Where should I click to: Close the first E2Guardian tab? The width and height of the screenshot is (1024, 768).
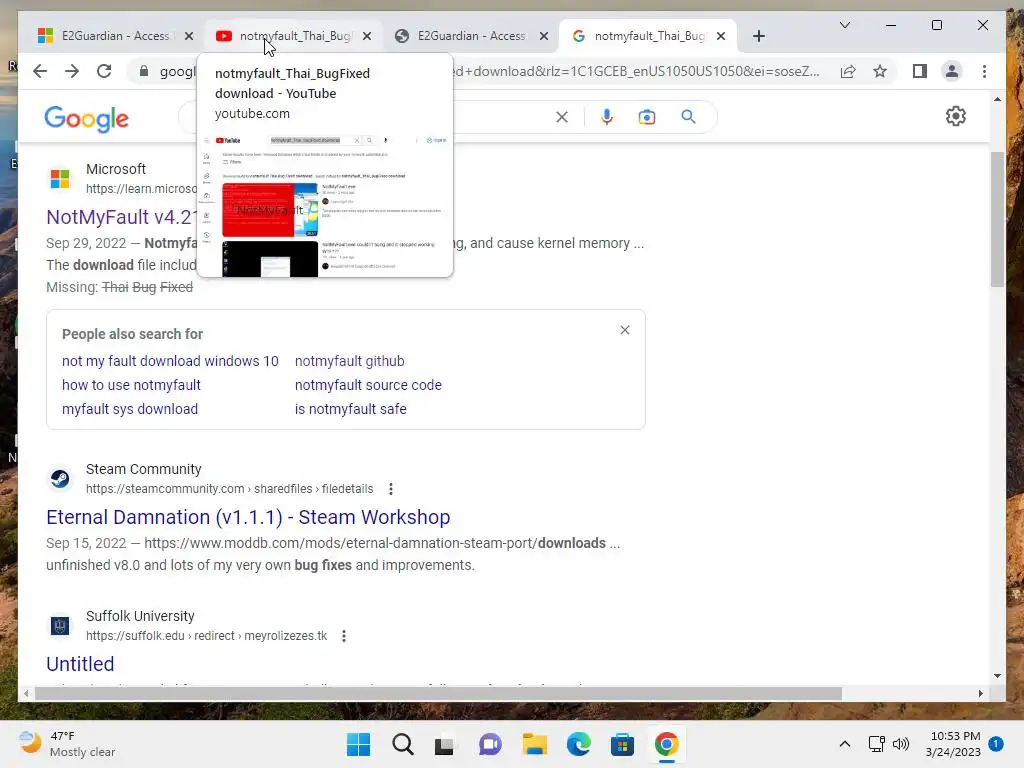click(189, 36)
